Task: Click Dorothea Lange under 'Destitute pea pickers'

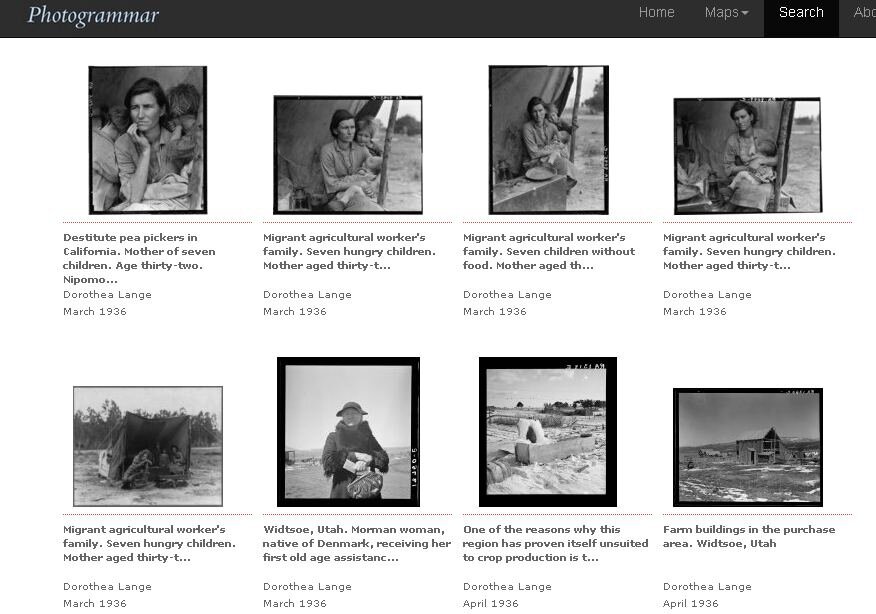Action: (107, 294)
